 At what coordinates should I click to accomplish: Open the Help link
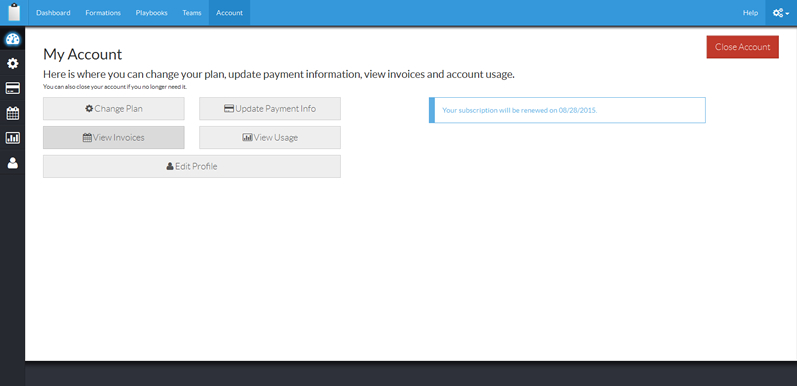(750, 13)
